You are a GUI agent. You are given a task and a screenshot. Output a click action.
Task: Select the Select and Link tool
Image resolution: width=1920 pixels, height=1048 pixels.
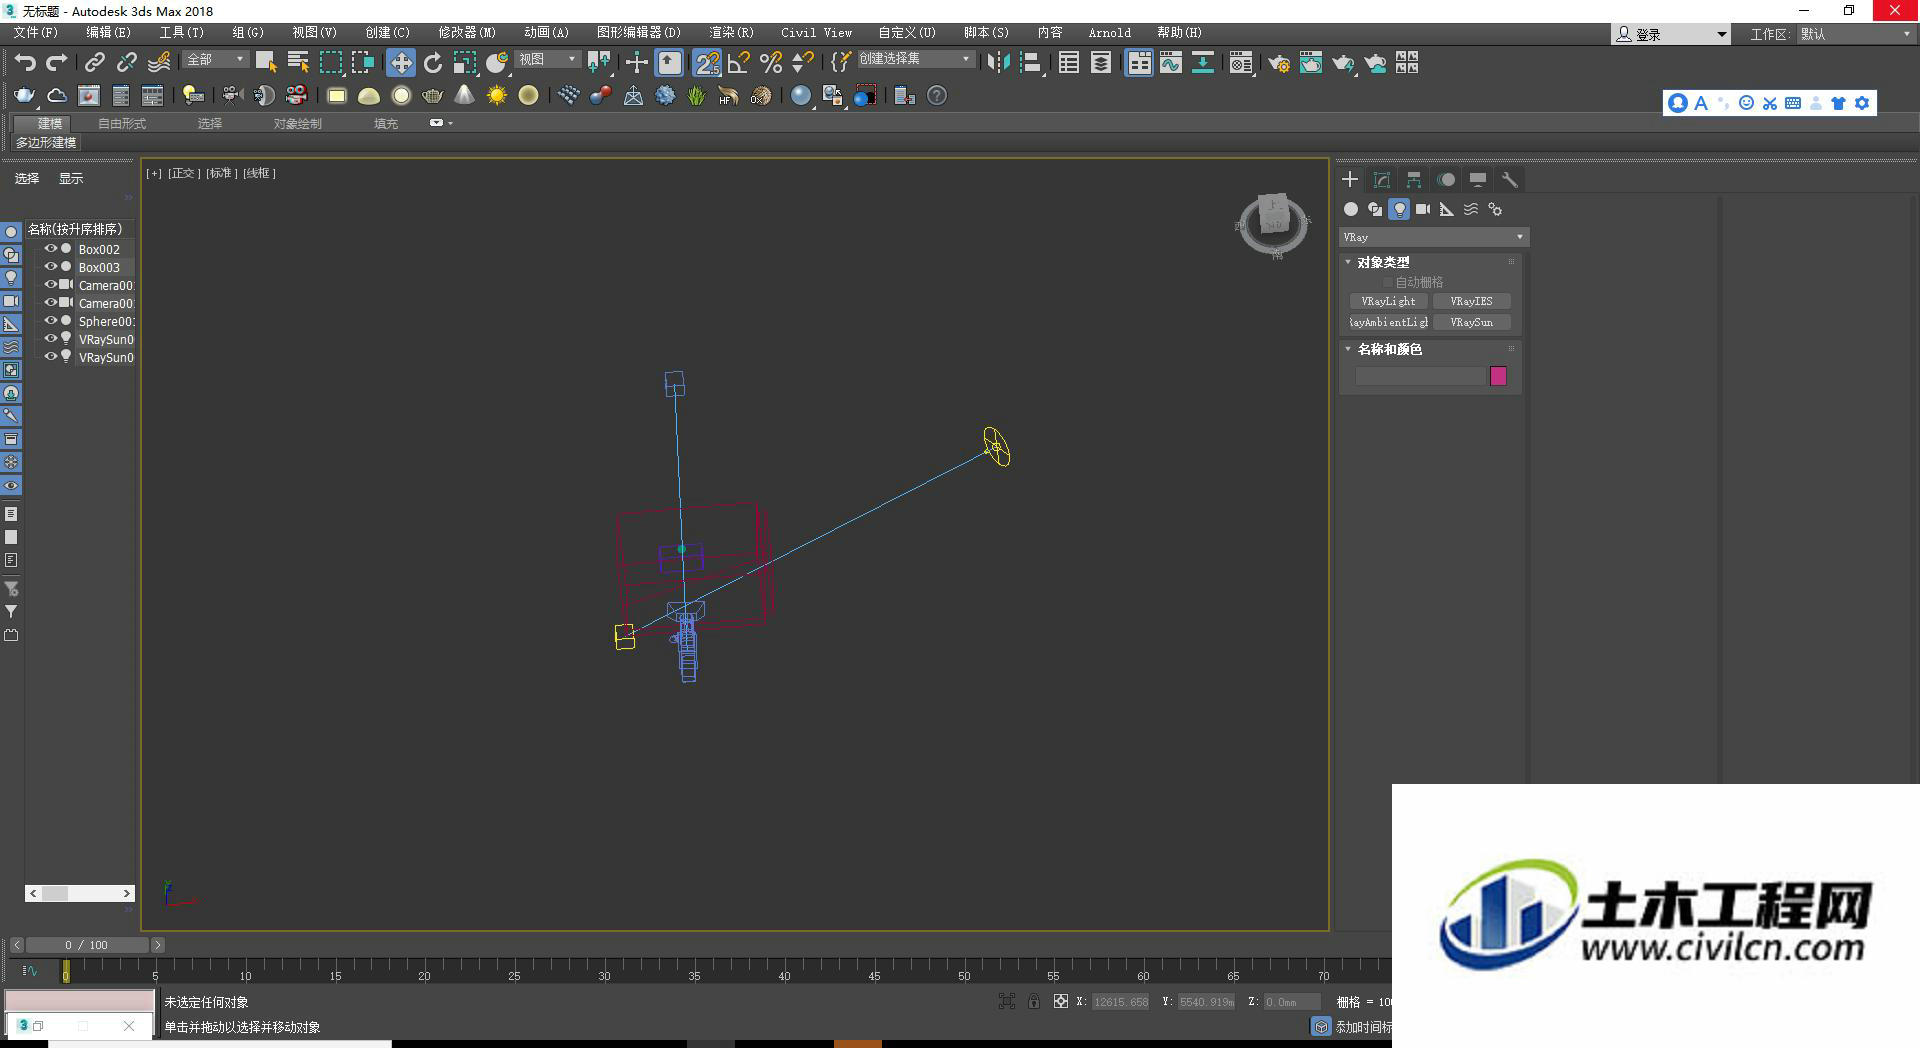(94, 63)
